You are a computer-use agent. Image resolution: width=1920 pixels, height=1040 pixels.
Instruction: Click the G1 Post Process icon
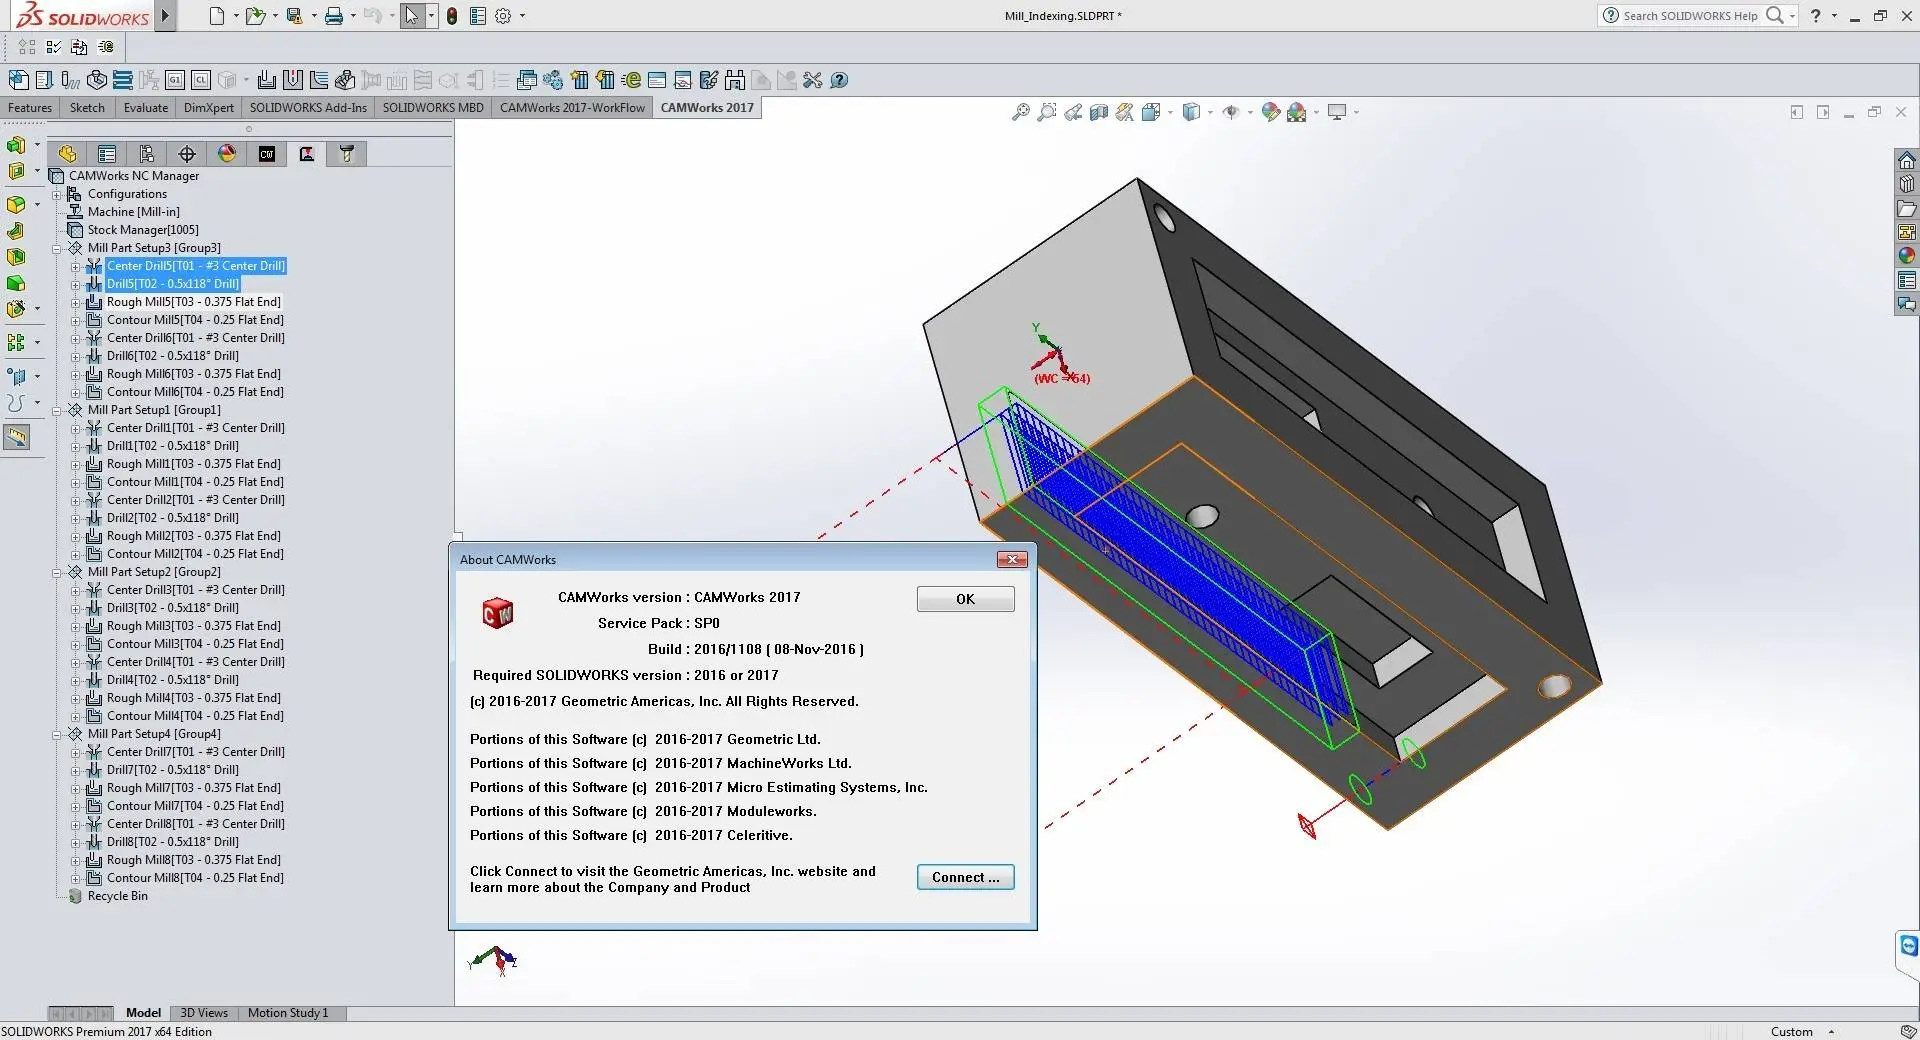(x=175, y=80)
